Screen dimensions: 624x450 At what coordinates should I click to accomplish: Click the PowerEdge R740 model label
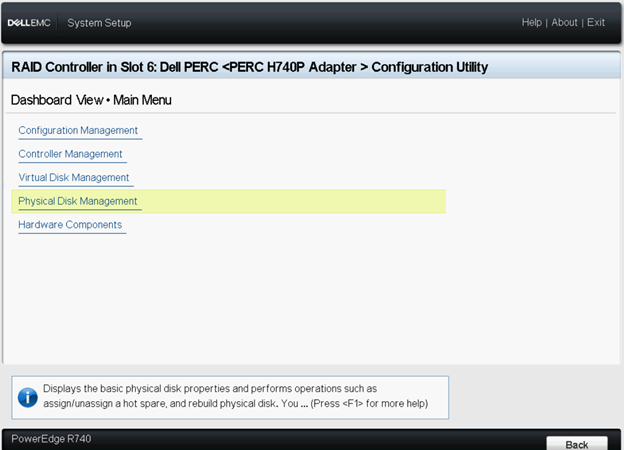tap(51, 439)
